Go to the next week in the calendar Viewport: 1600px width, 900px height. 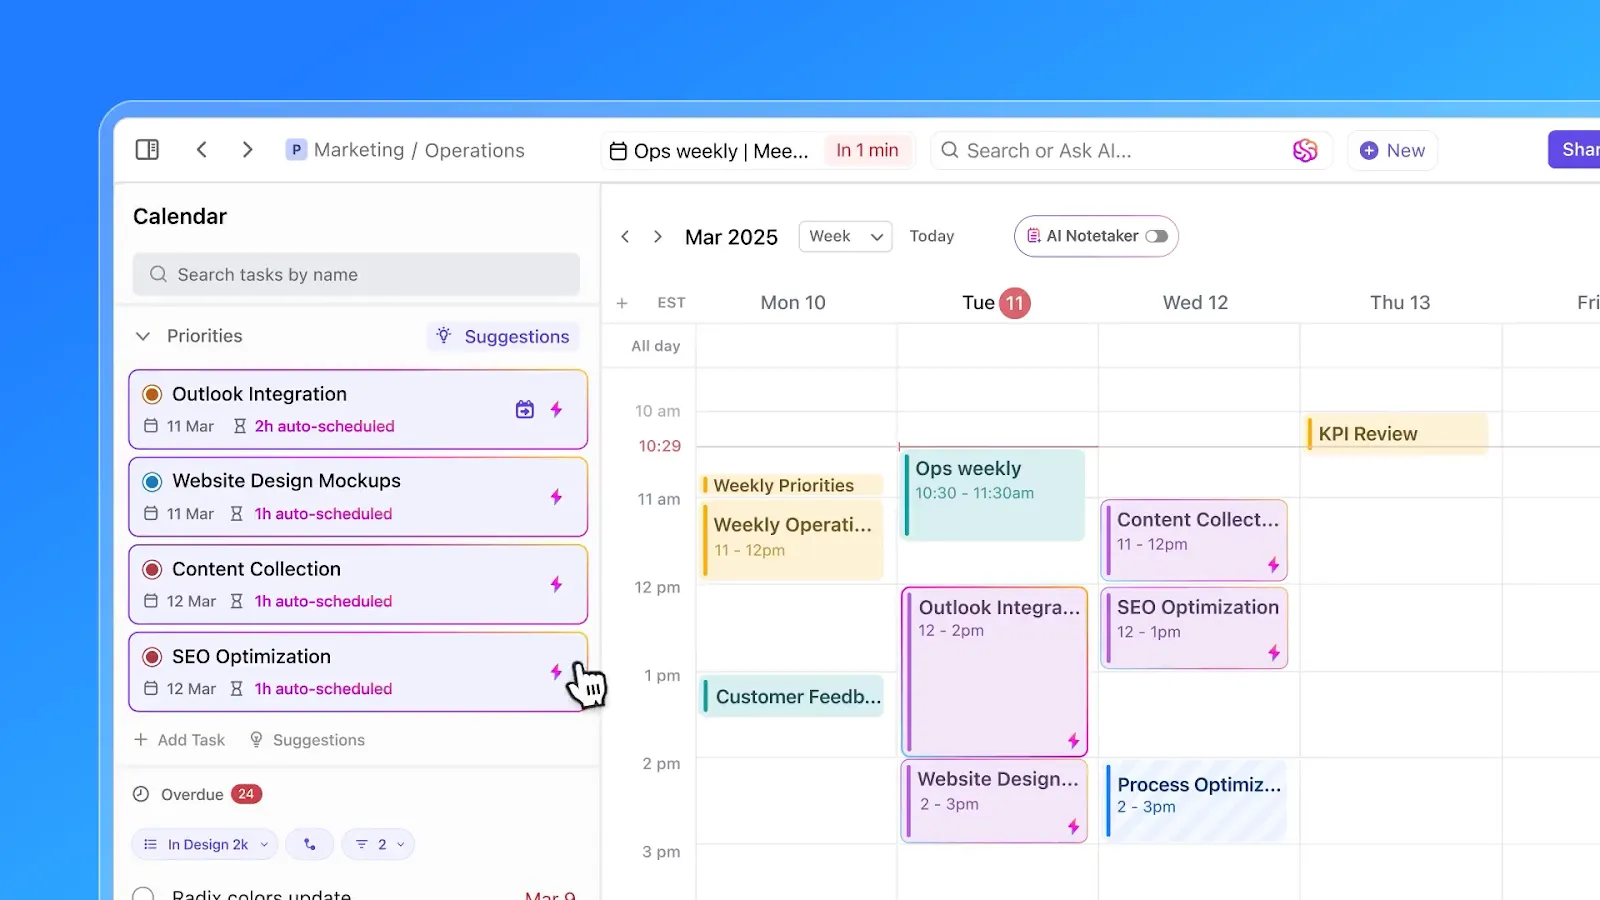point(657,237)
